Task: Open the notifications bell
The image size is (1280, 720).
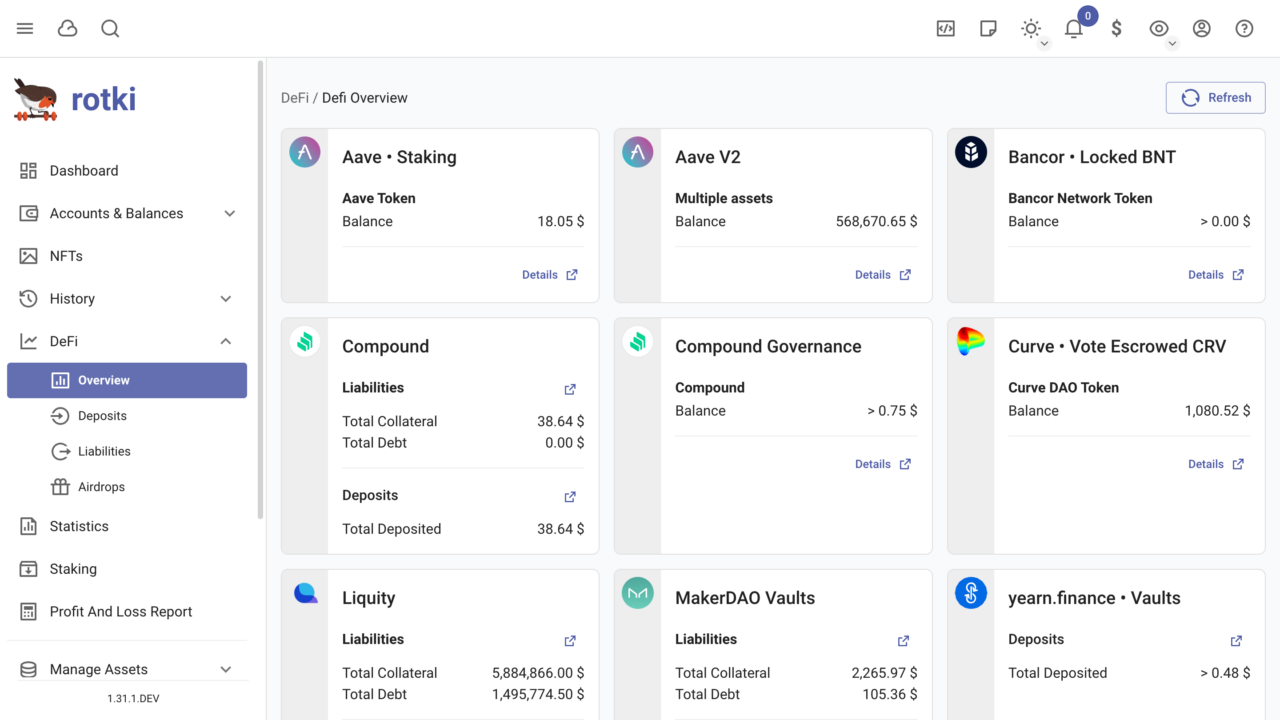Action: 1074,29
